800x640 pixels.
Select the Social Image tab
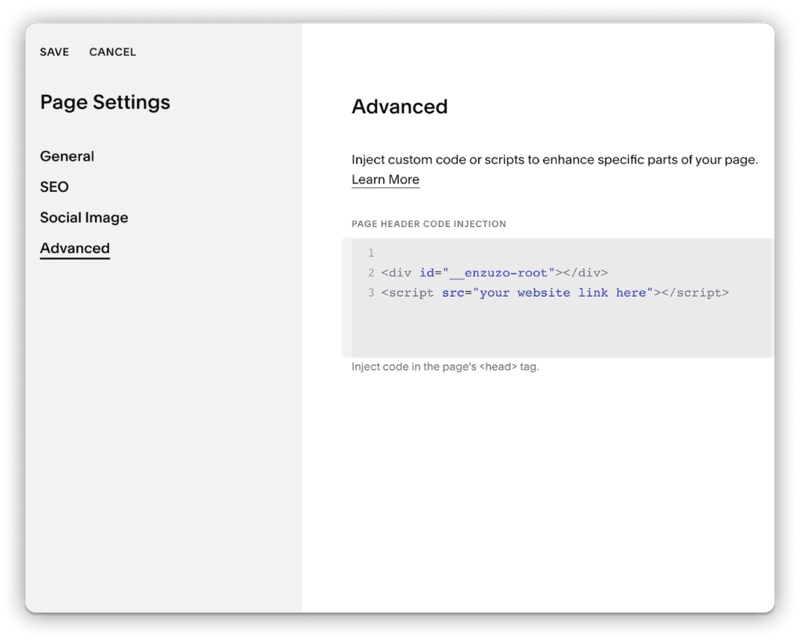click(84, 217)
